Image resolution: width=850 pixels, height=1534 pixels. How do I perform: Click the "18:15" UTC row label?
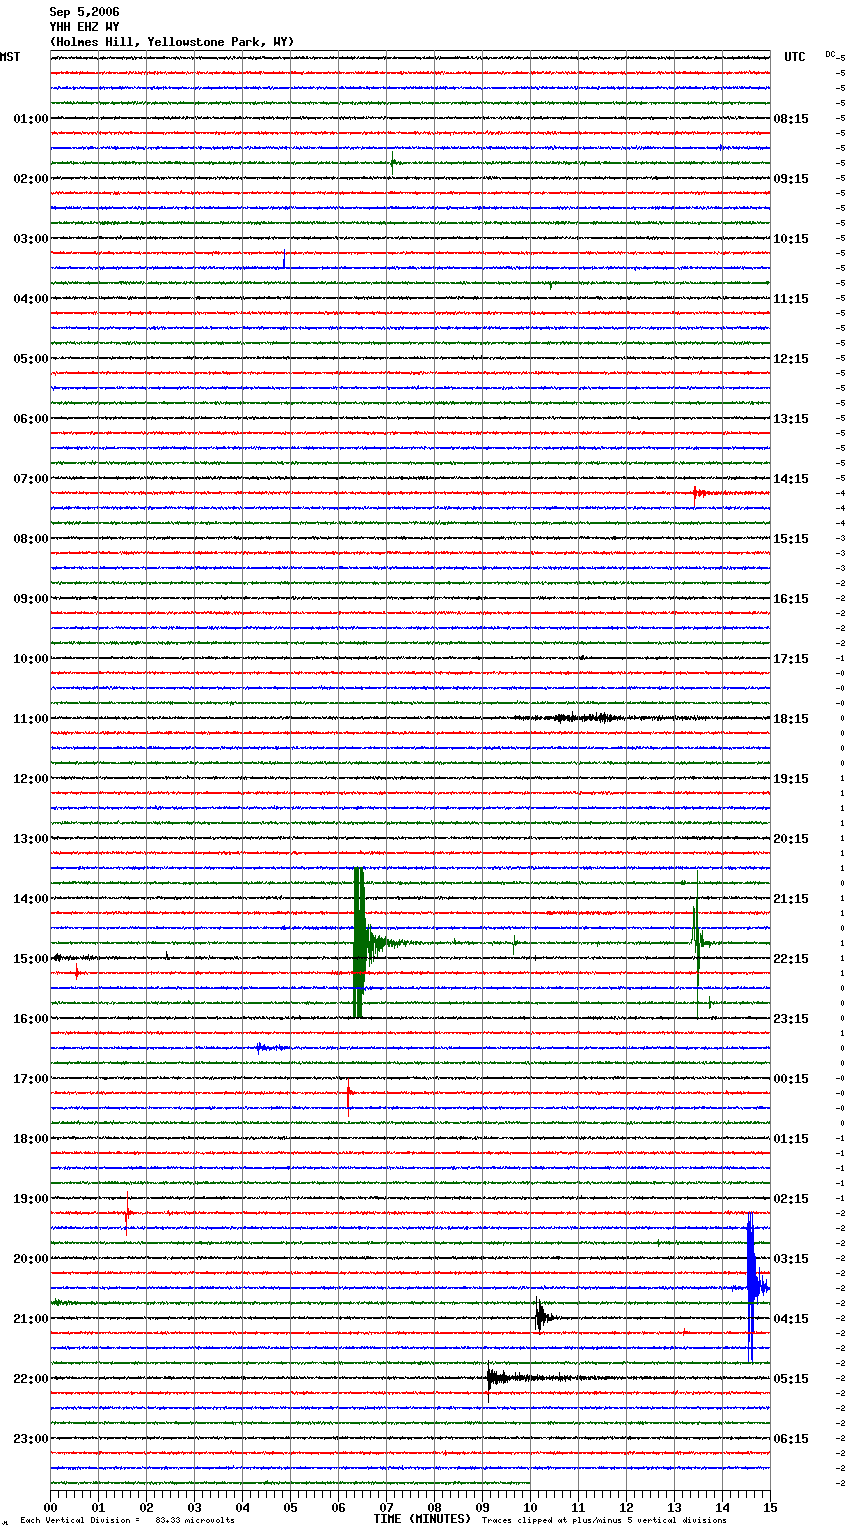(791, 719)
